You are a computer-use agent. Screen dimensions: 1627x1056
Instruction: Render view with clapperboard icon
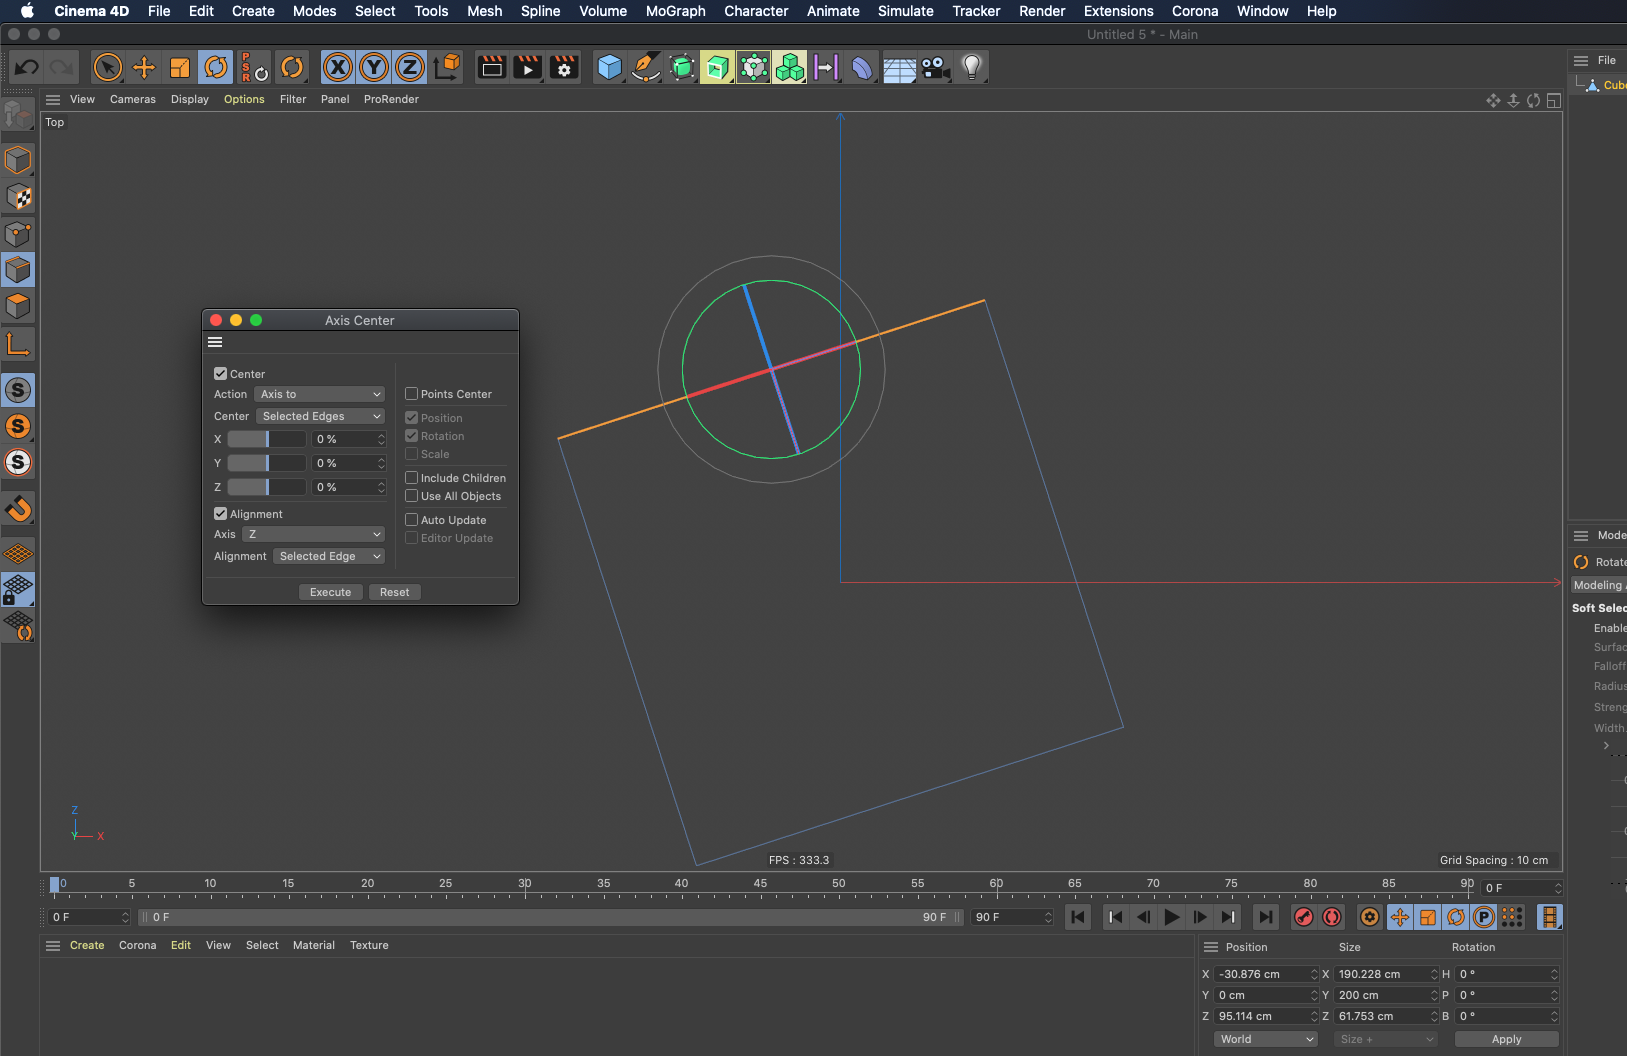(x=492, y=68)
